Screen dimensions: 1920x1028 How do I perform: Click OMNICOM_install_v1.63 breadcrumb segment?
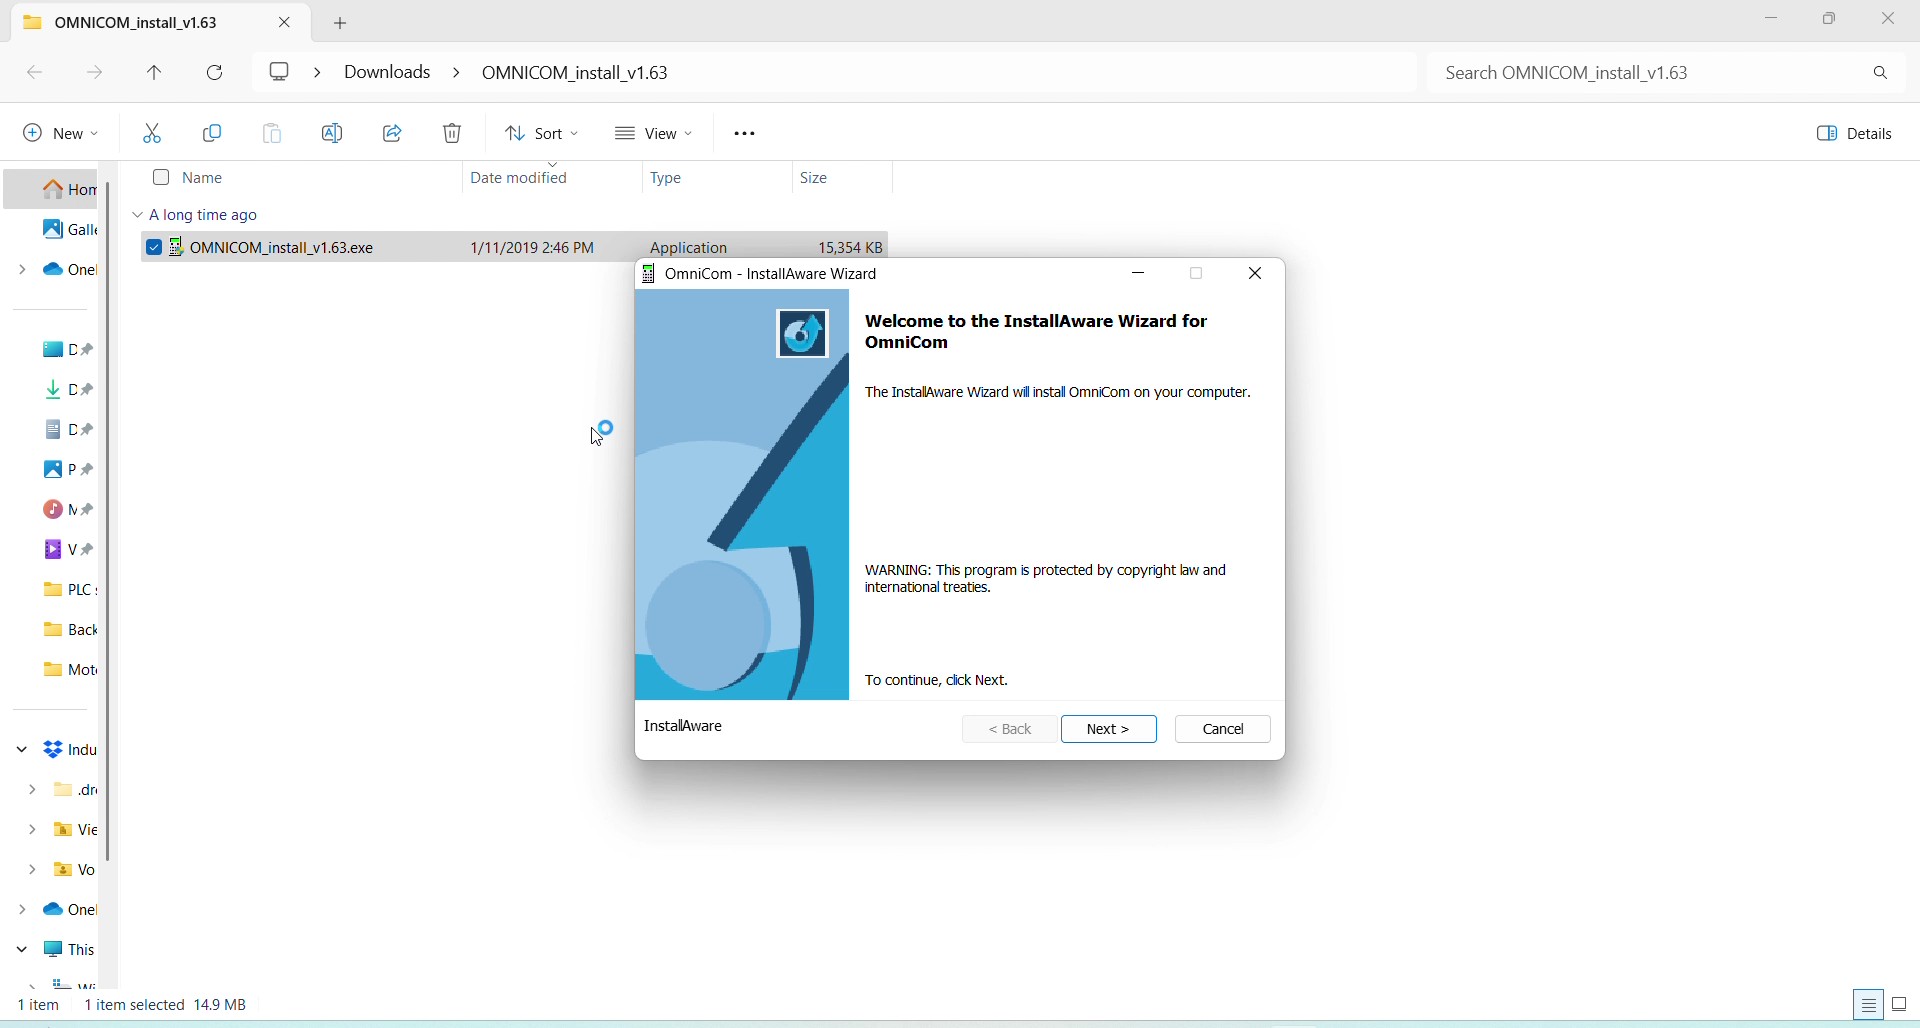click(x=576, y=73)
